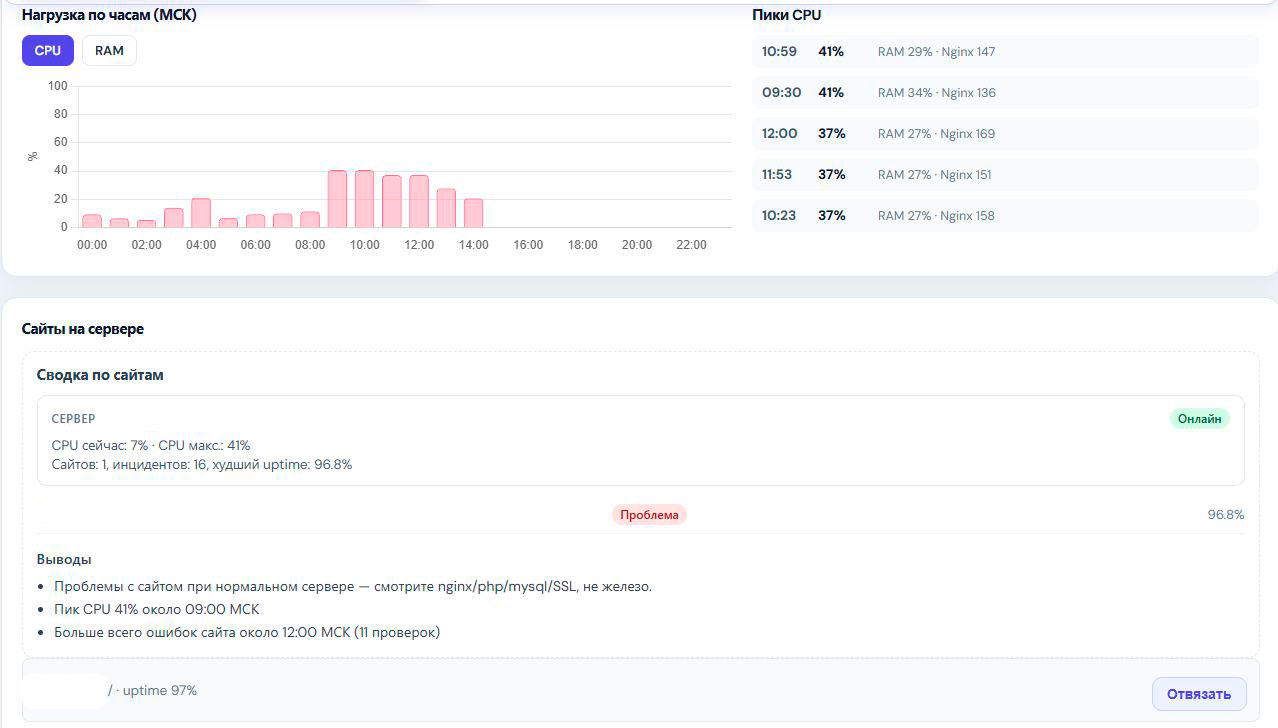Click the 'Нагрузка по часам (МСК)' heading
Screen dimensions: 1278x728
pos(109,15)
